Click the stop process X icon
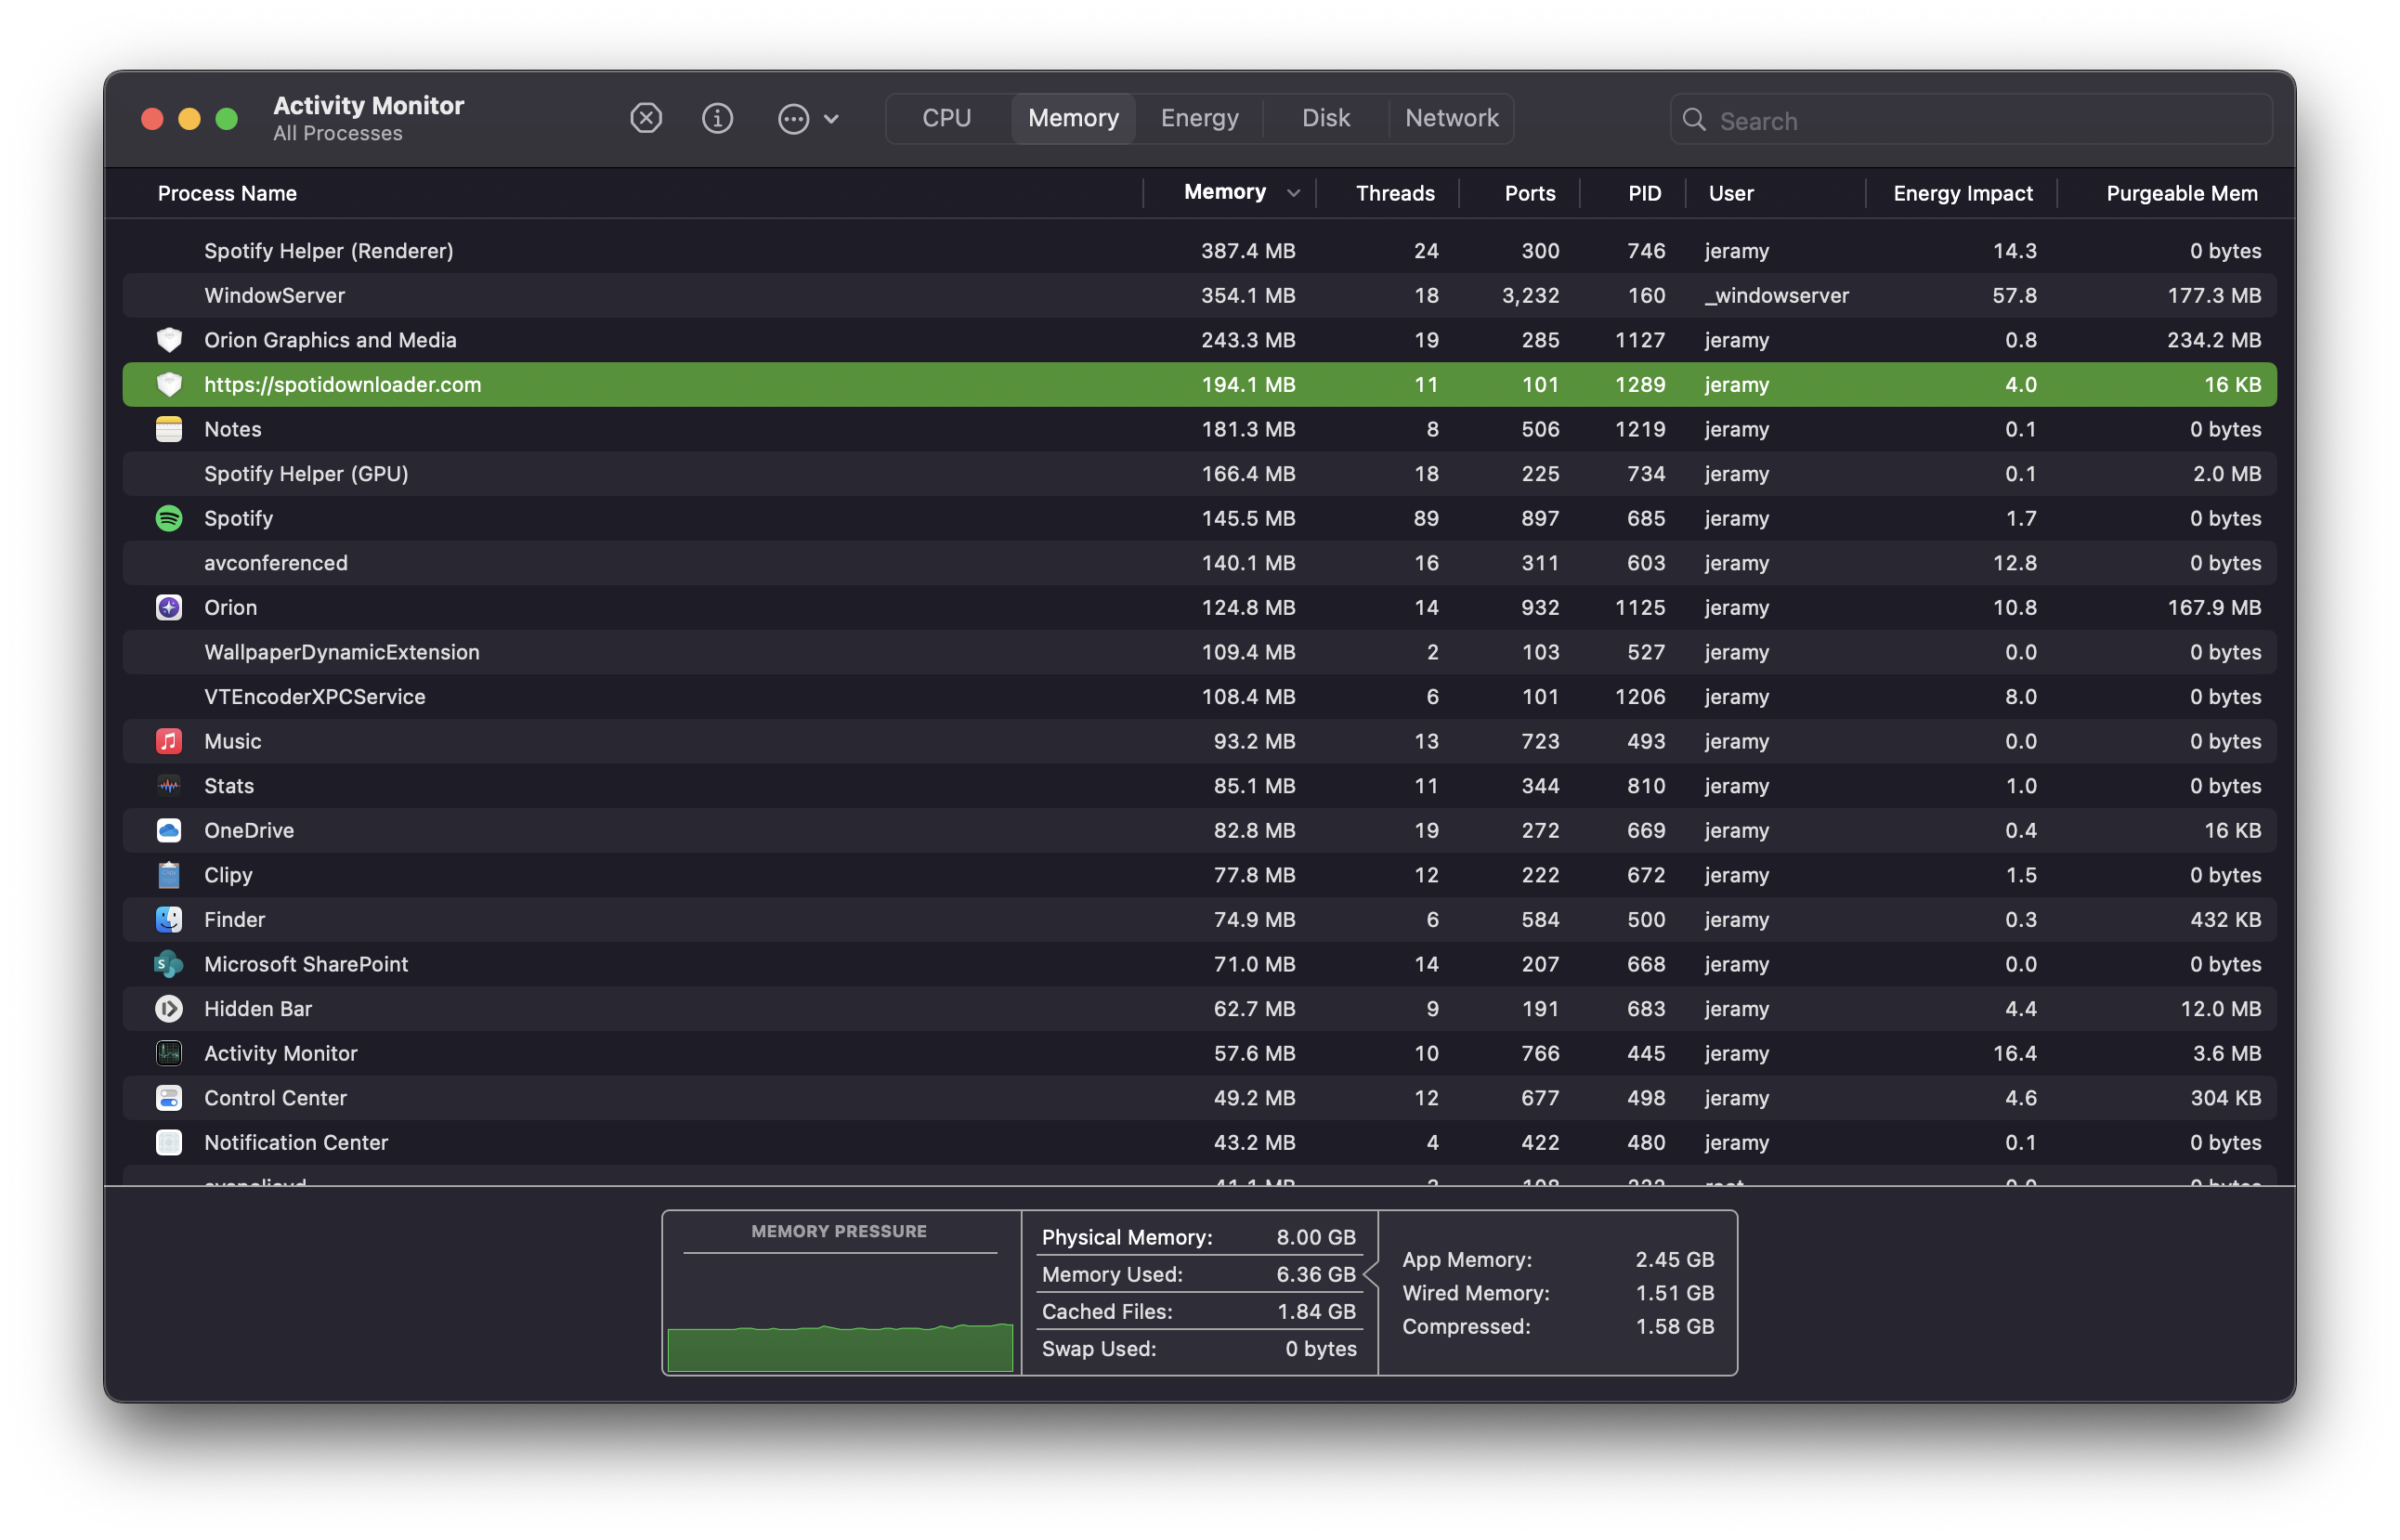The height and width of the screenshot is (1540, 2400). [x=646, y=119]
